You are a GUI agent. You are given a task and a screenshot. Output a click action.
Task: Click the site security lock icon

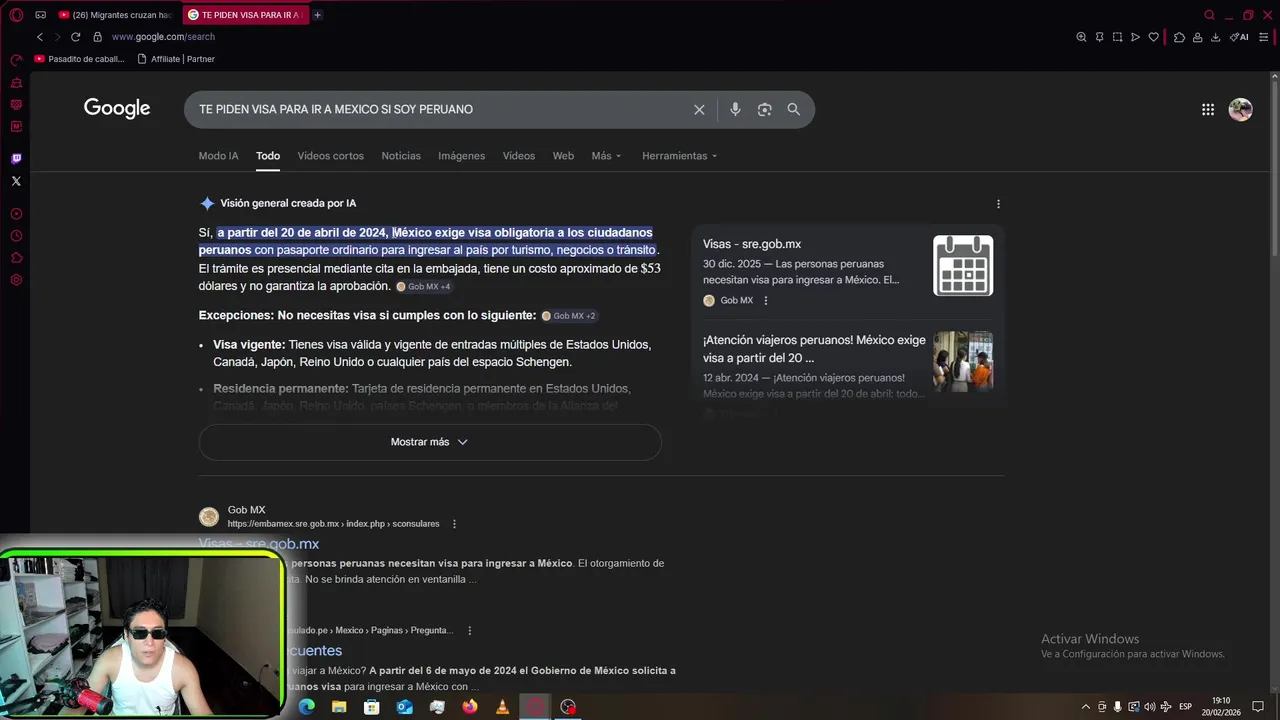click(97, 37)
